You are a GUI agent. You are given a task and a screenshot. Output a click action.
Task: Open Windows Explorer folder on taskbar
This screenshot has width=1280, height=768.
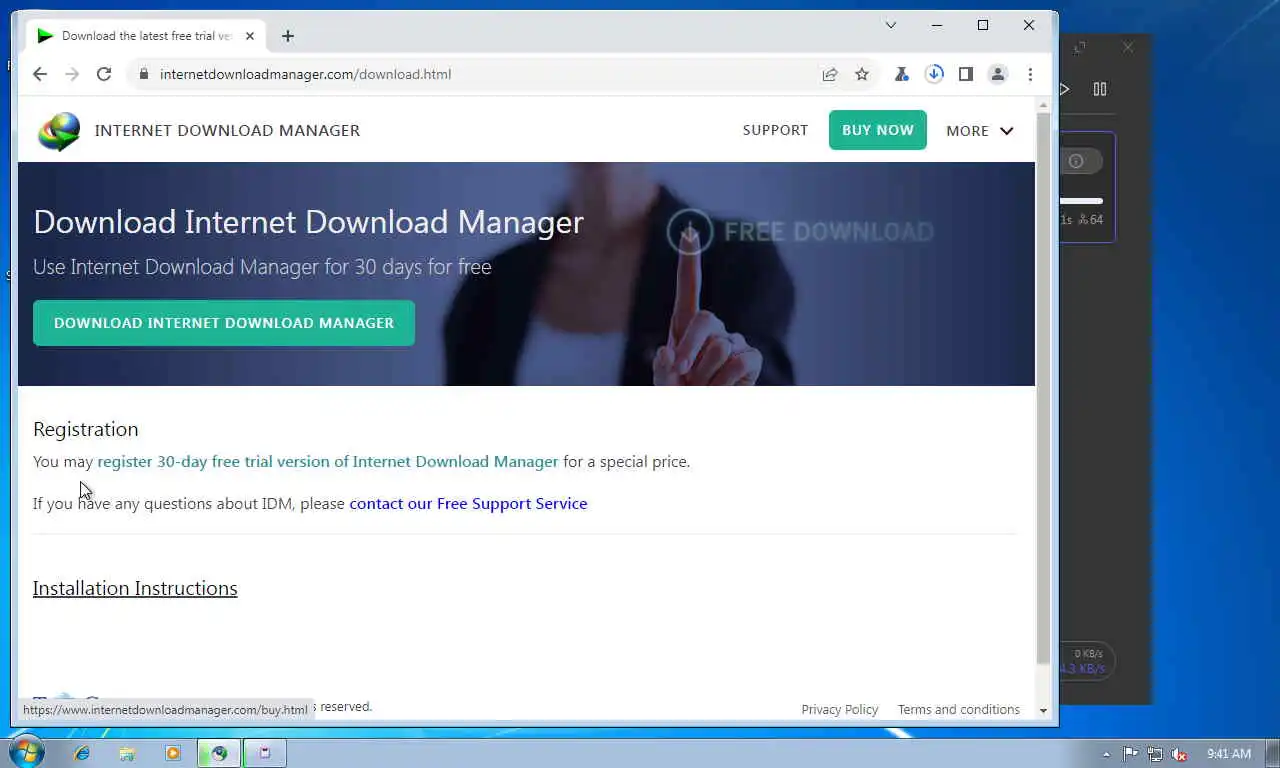click(127, 753)
